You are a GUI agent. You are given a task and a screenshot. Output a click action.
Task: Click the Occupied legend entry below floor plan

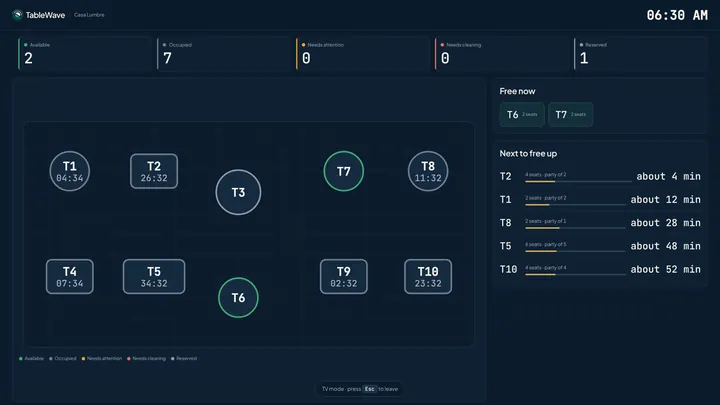pyautogui.click(x=63, y=359)
